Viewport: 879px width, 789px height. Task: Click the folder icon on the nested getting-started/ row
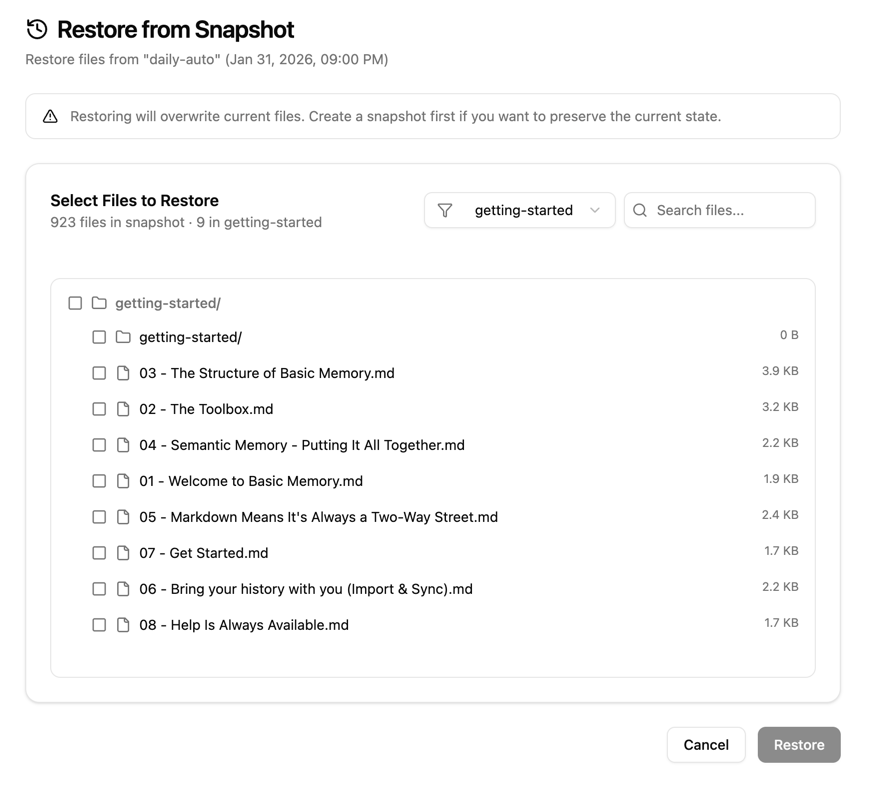[x=122, y=337]
